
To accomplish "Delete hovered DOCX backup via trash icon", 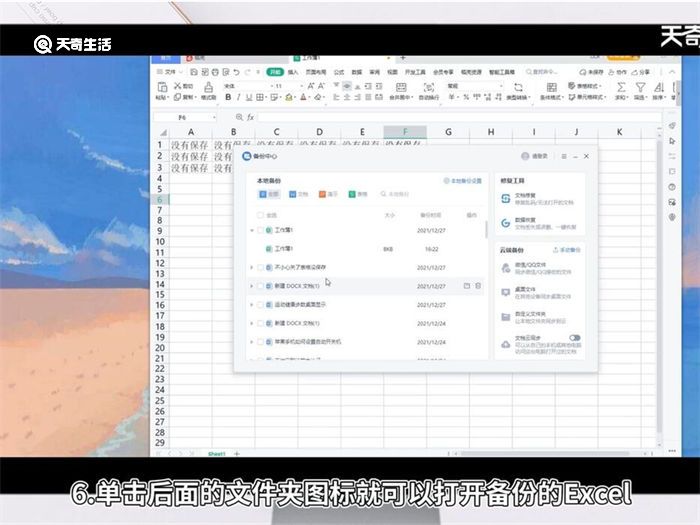I will coord(478,286).
